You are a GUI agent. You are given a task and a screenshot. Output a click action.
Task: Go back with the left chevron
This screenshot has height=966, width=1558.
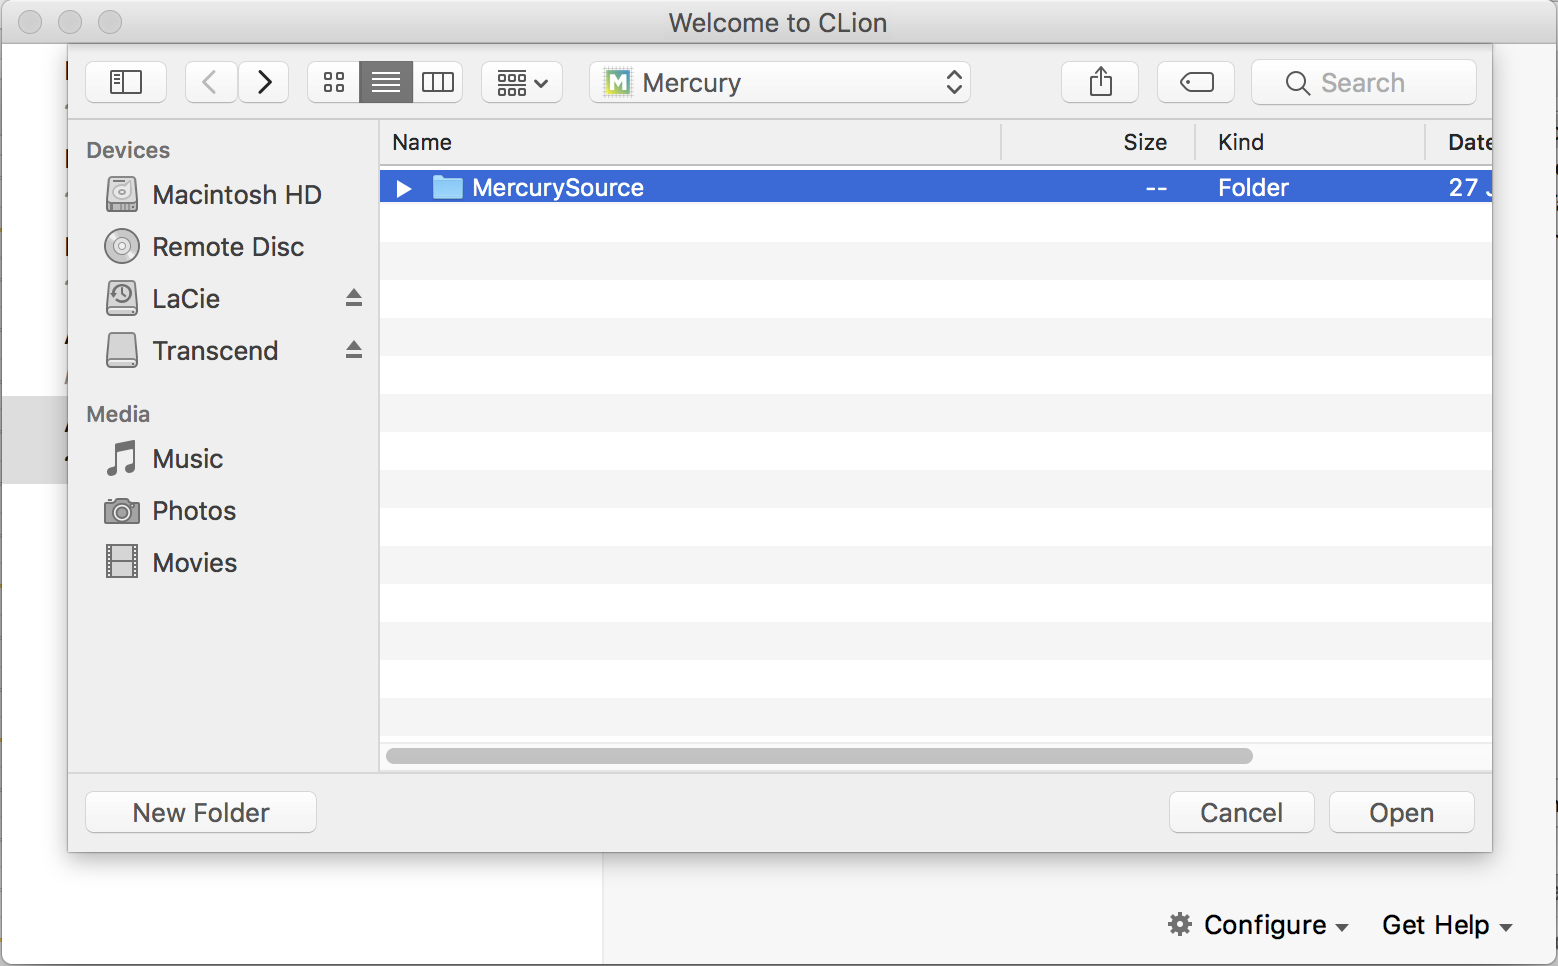click(x=211, y=82)
